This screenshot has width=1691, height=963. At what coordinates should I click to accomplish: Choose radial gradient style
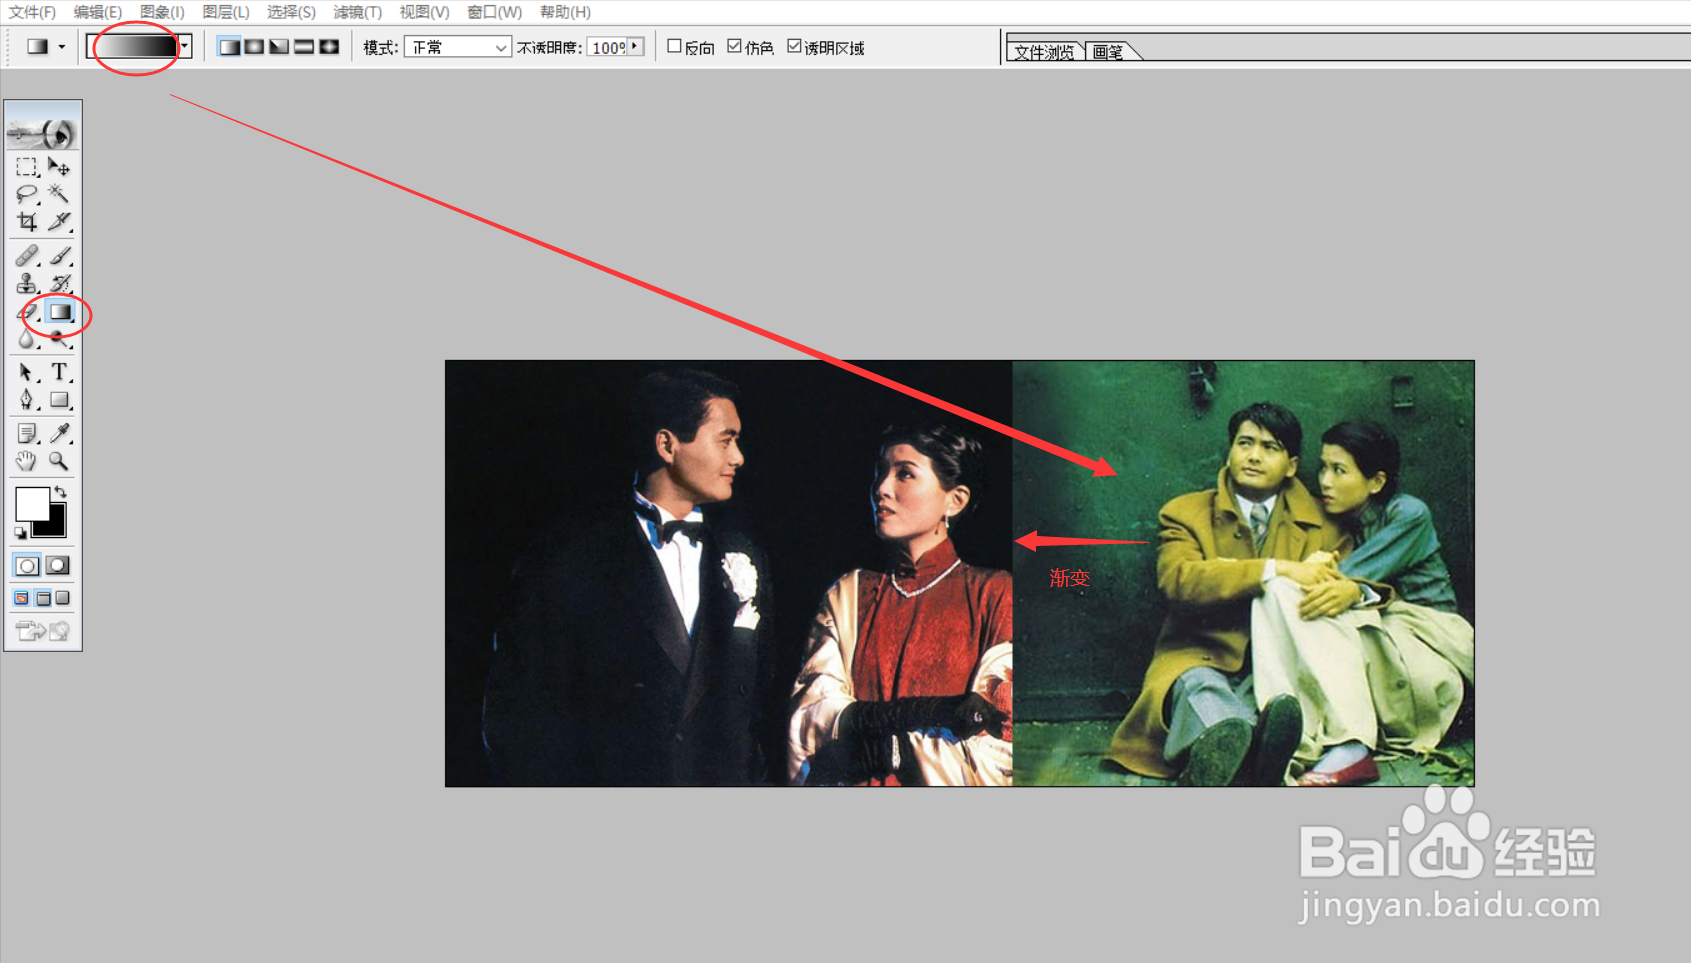[254, 47]
